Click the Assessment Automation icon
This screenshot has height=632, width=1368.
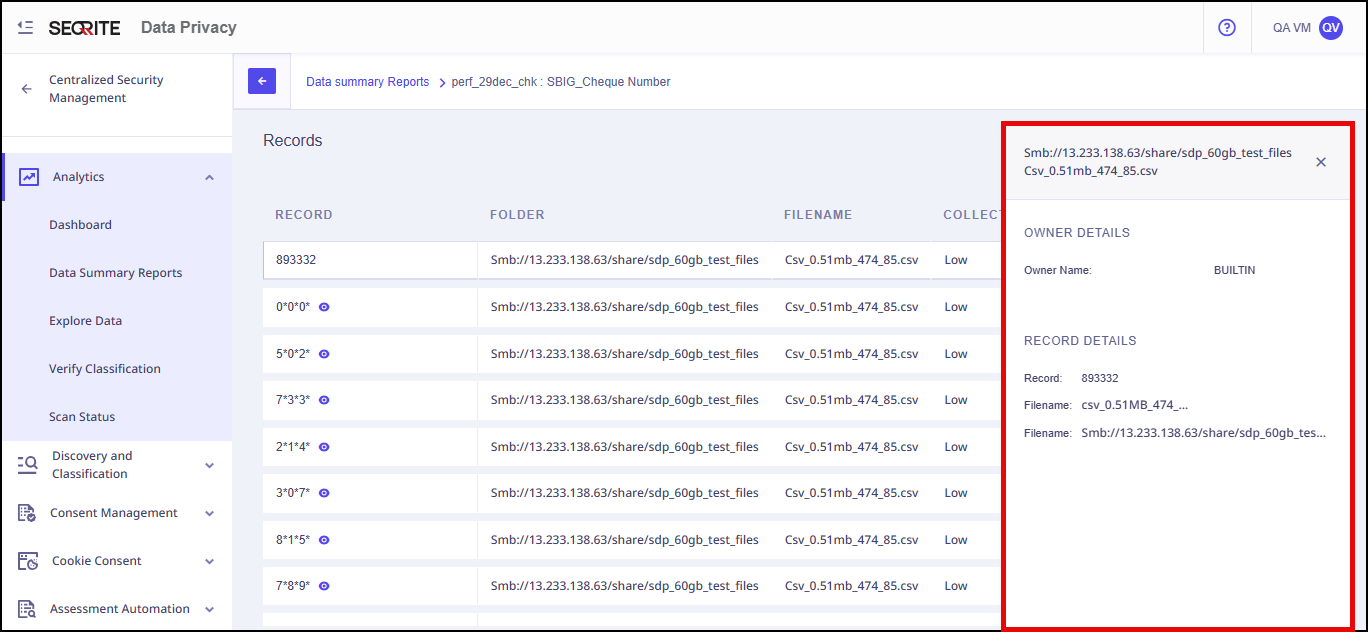pyautogui.click(x=28, y=609)
